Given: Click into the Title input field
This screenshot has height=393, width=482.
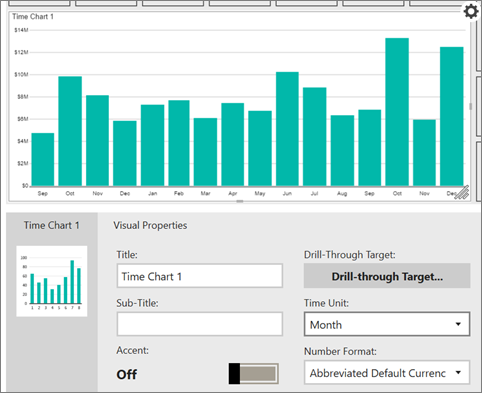Looking at the screenshot, I should point(200,276).
